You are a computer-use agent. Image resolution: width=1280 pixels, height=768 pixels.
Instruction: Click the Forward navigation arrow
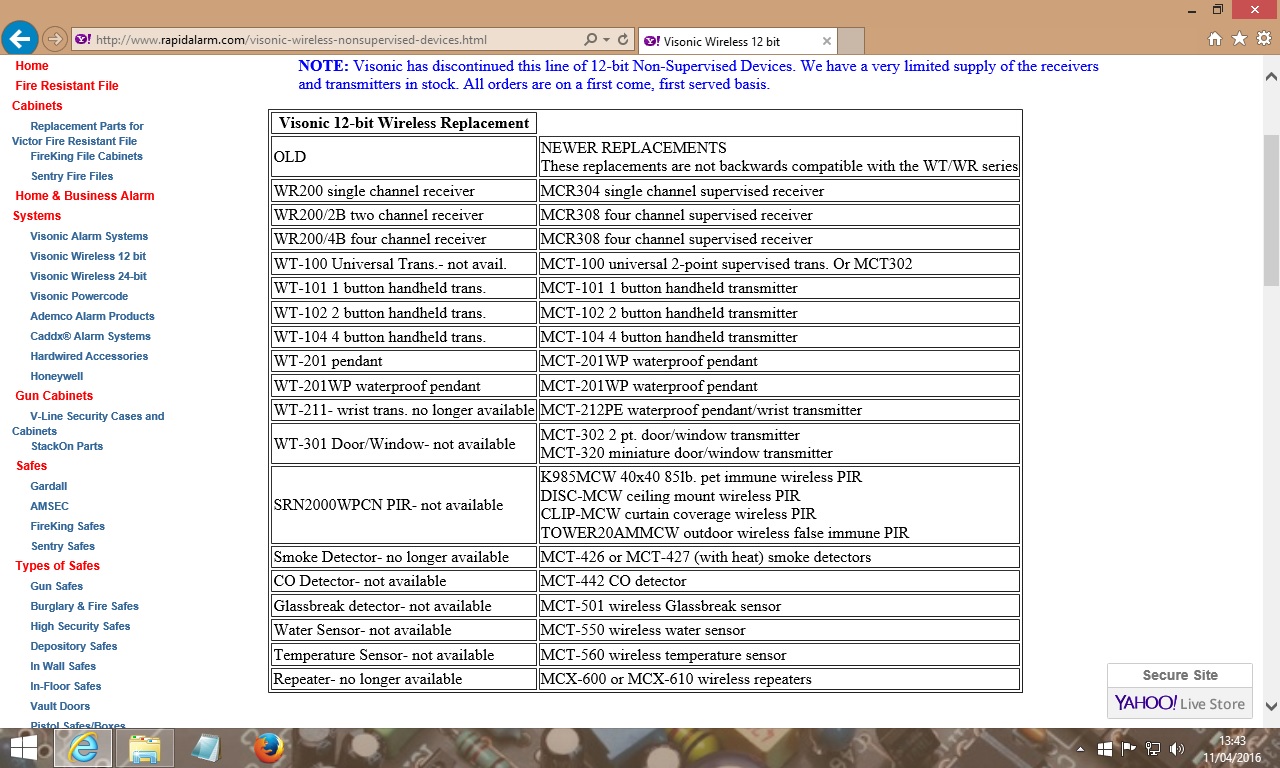pyautogui.click(x=55, y=40)
